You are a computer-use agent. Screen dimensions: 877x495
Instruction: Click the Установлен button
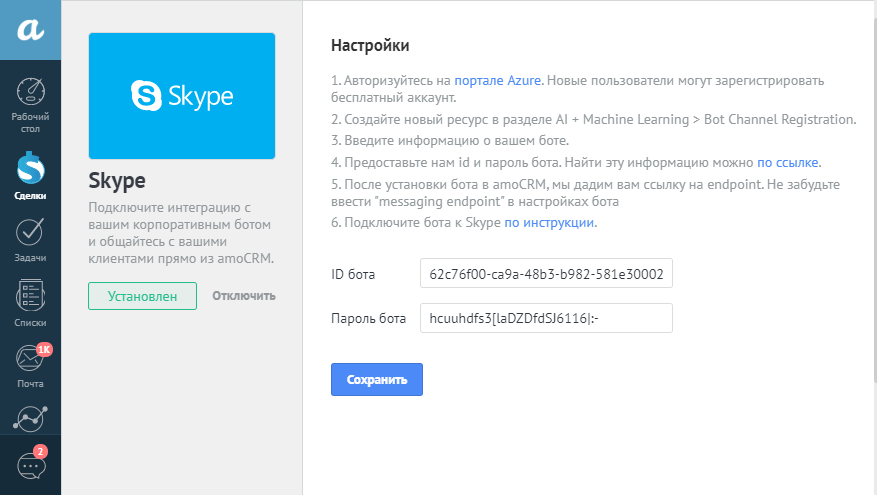142,296
